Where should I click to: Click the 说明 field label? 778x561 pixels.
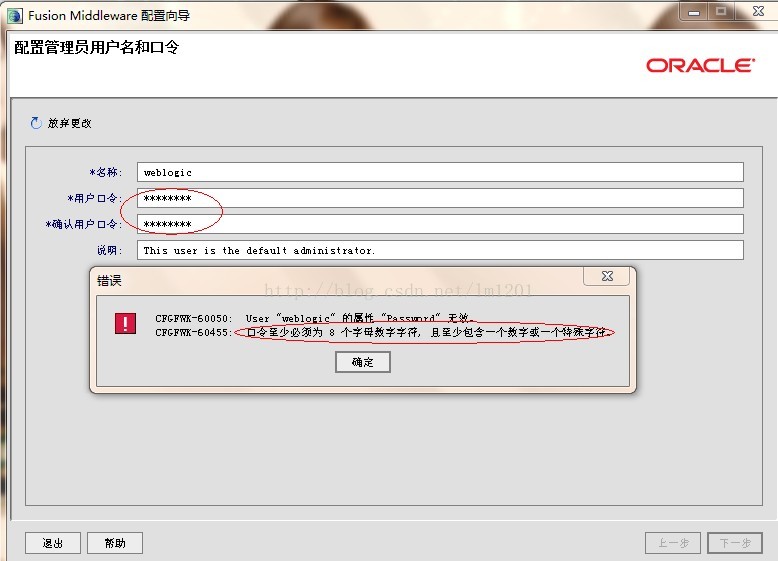pos(109,250)
